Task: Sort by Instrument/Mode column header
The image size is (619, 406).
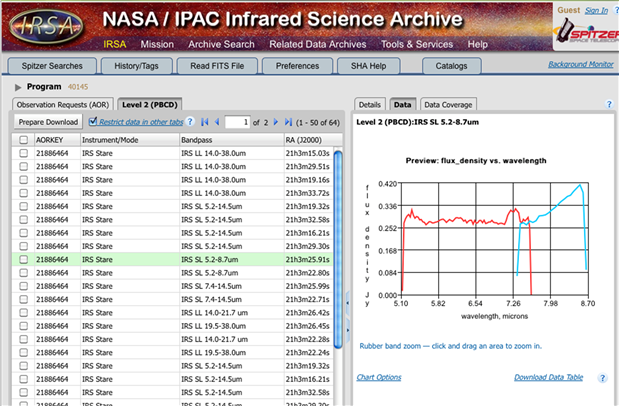Action: click(x=130, y=140)
